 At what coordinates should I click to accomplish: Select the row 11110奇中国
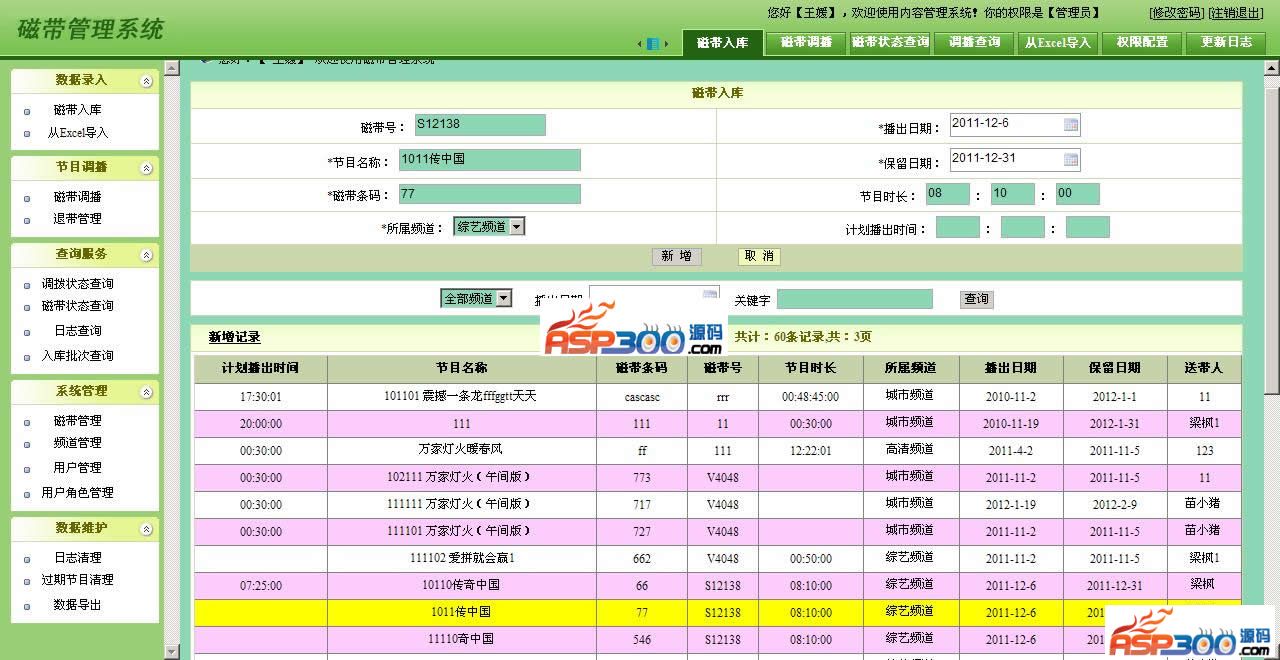tap(717, 640)
